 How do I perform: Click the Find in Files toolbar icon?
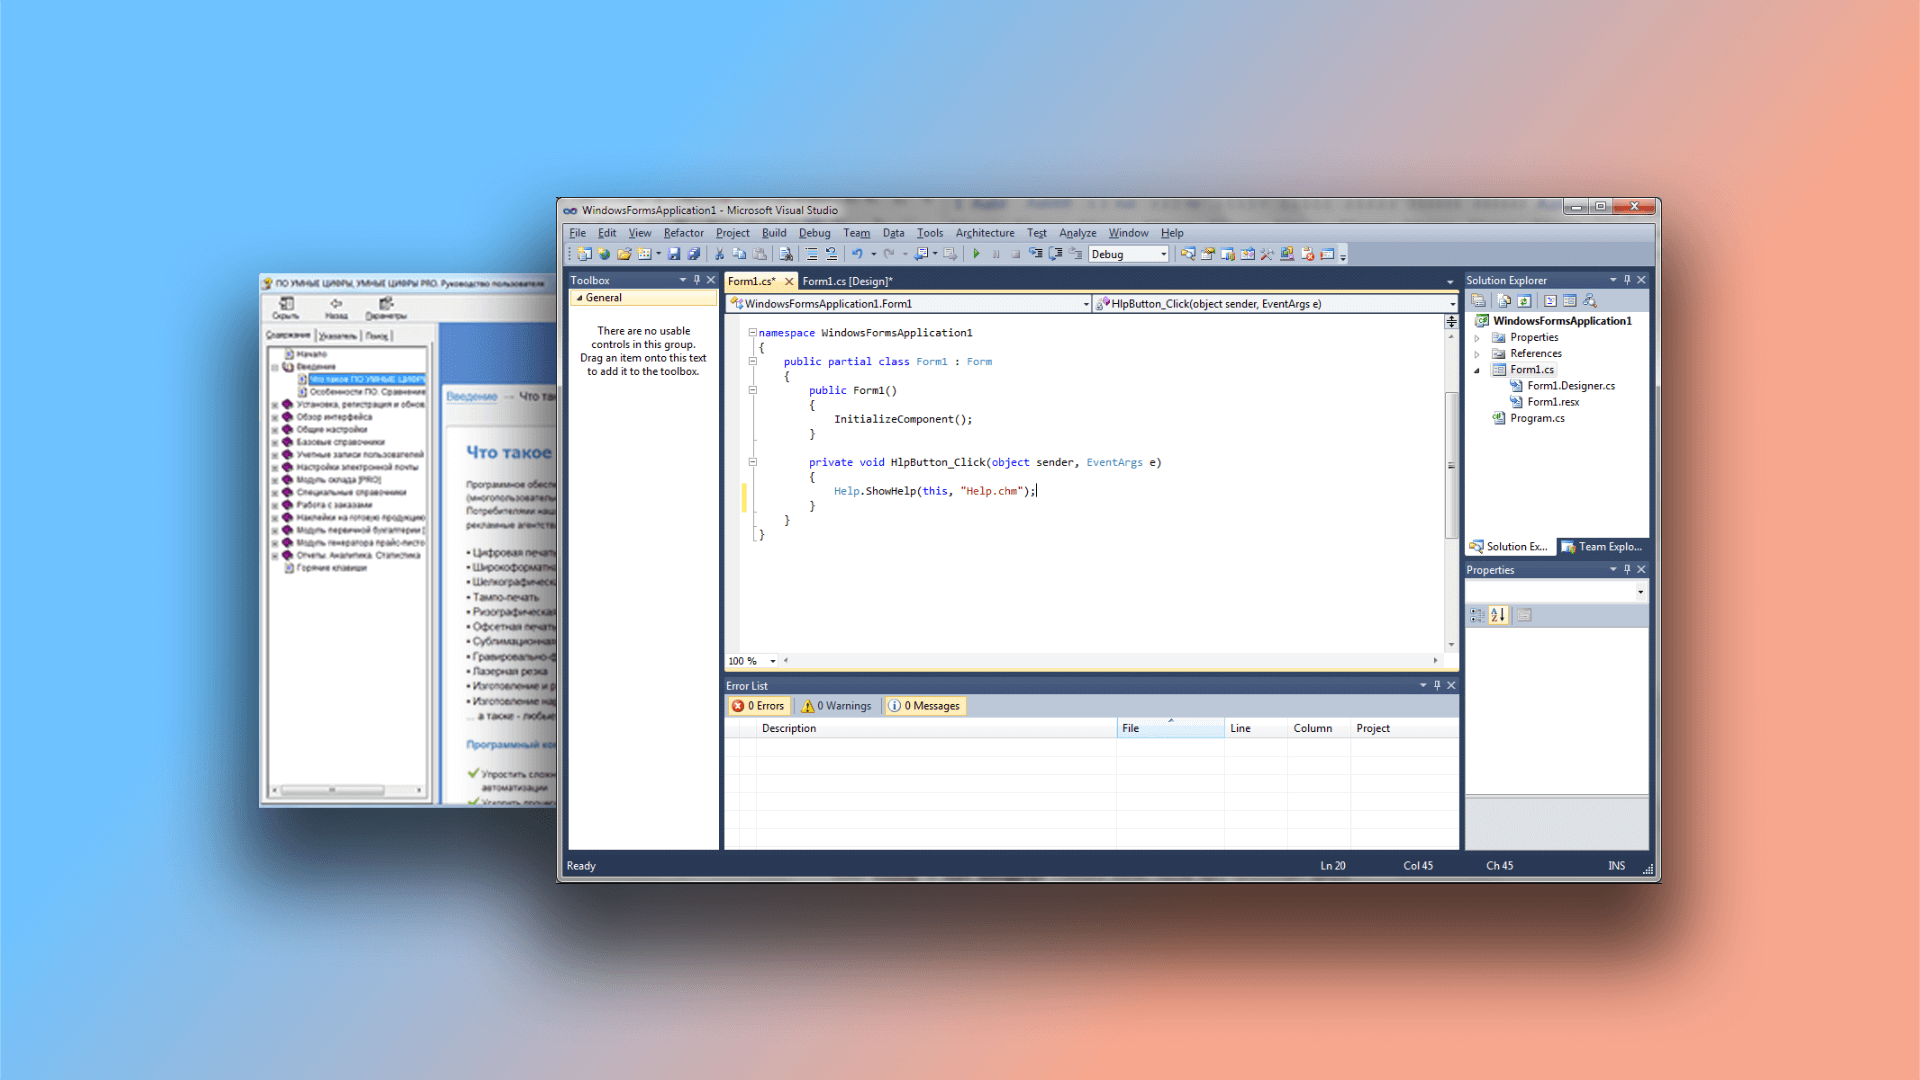(786, 254)
